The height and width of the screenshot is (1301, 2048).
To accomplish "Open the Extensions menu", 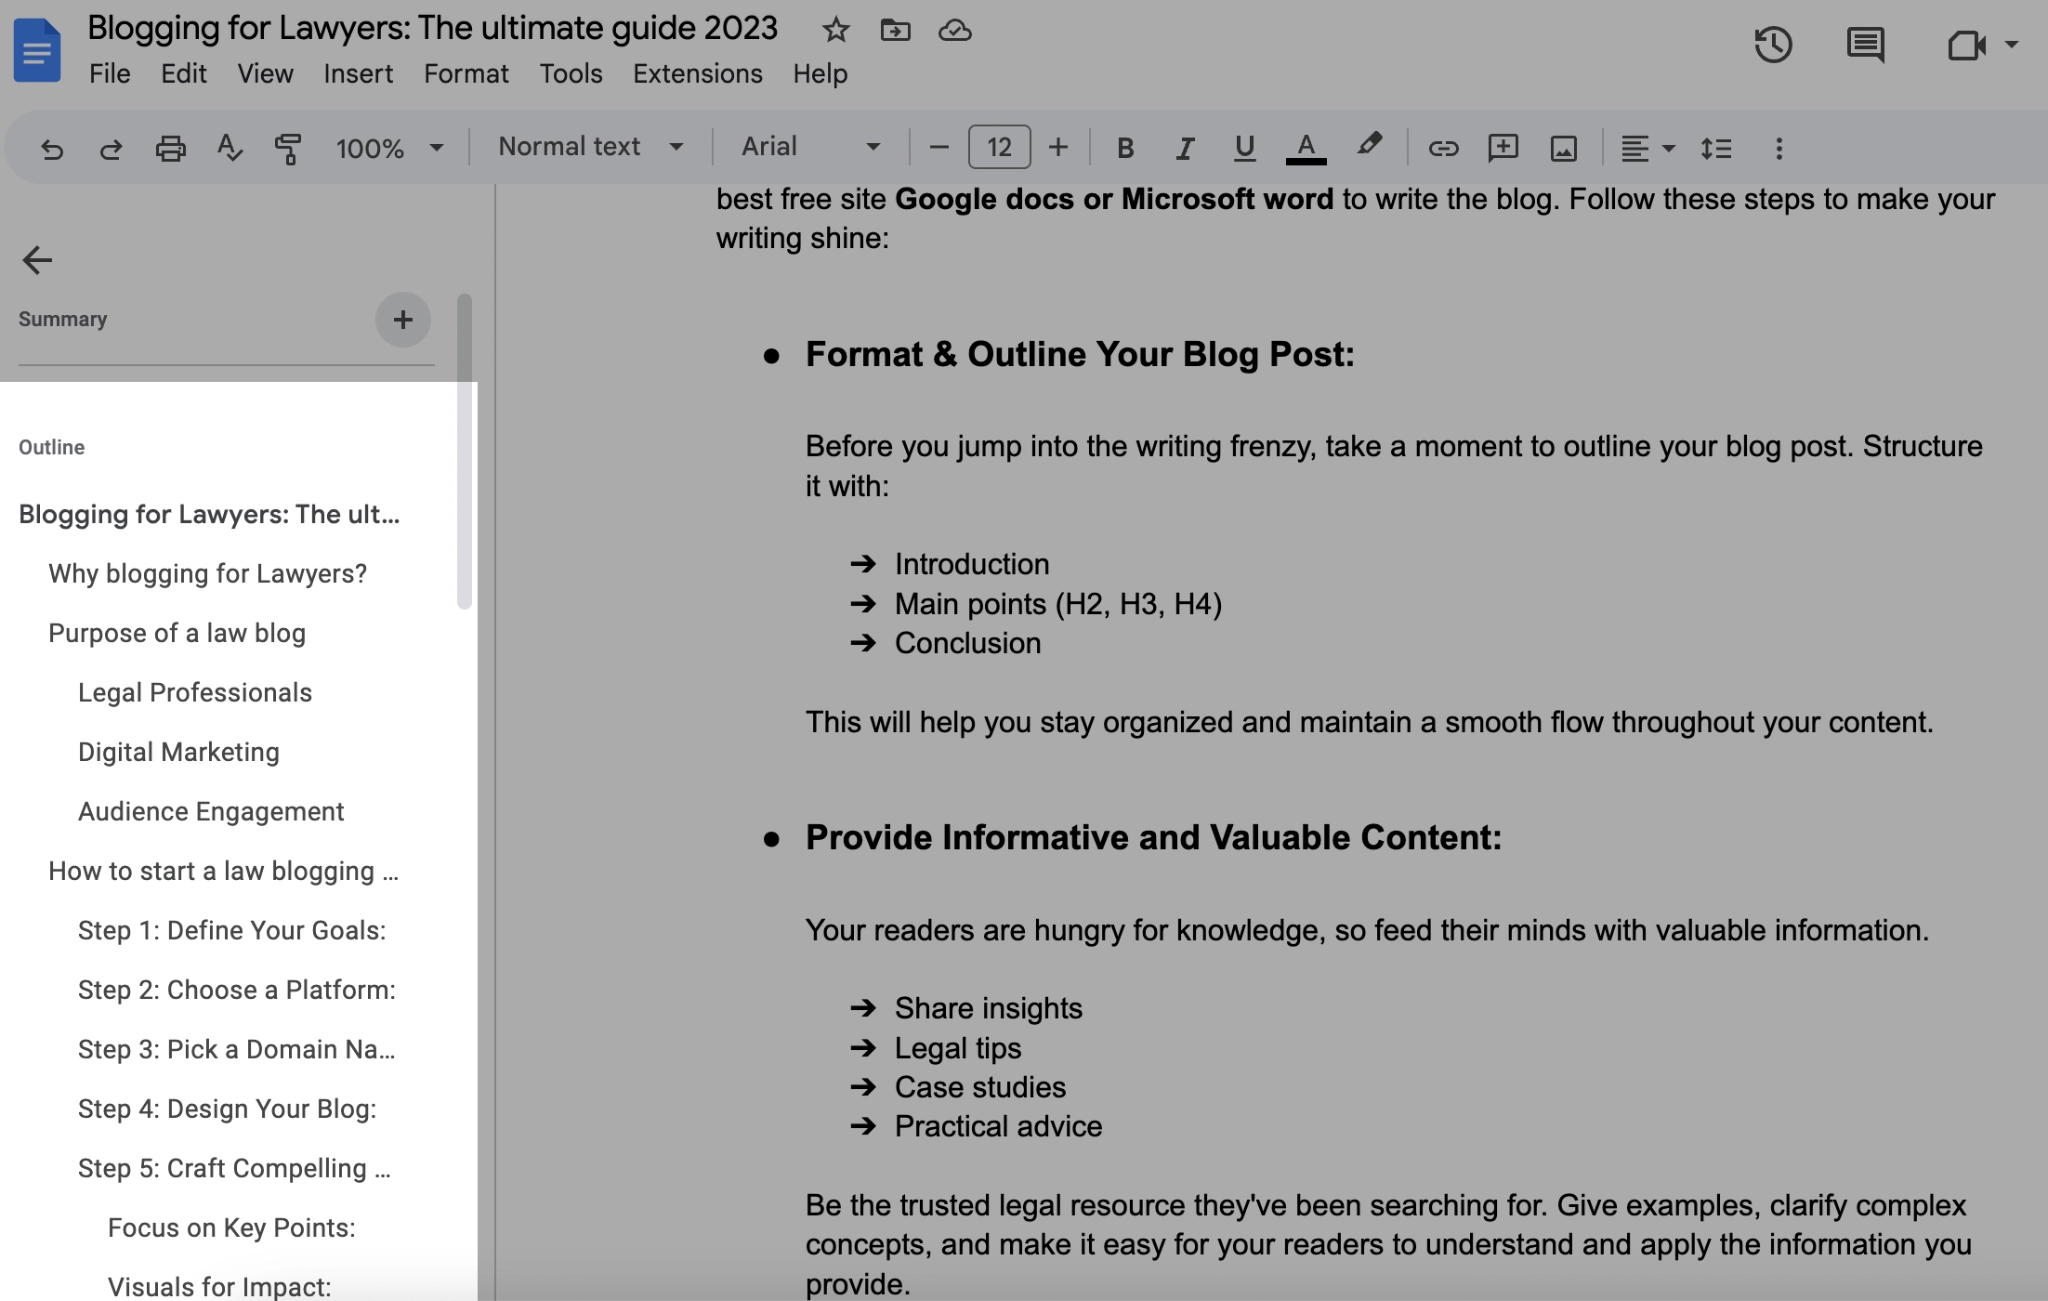I will coord(697,74).
